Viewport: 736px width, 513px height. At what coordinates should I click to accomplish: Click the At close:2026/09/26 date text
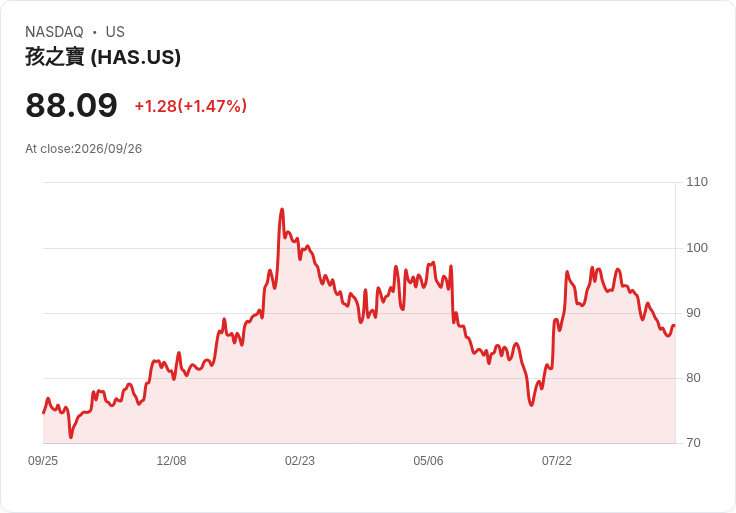(84, 149)
